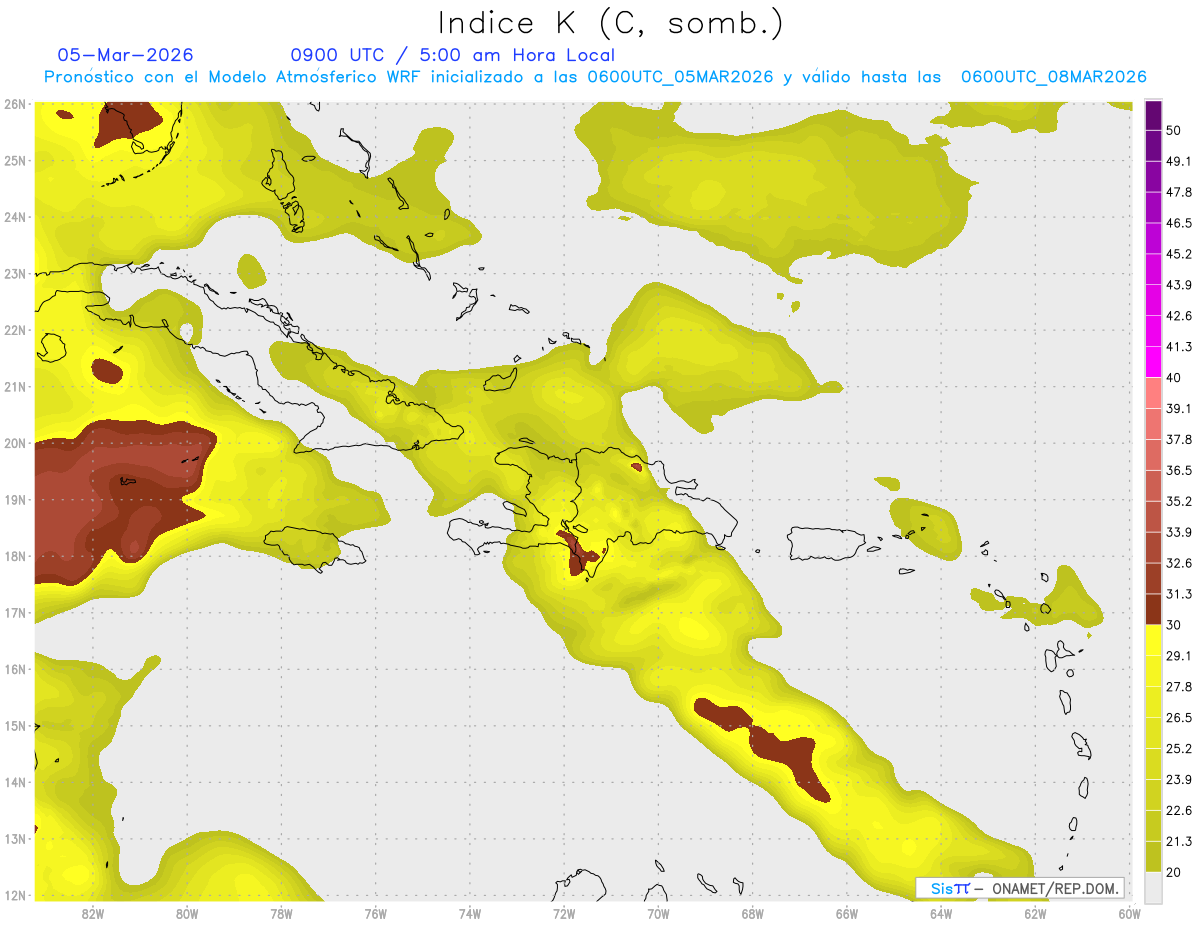Pick the salmon pink segment between 39.1 and 40
The height and width of the screenshot is (927, 1200).
1153,393
